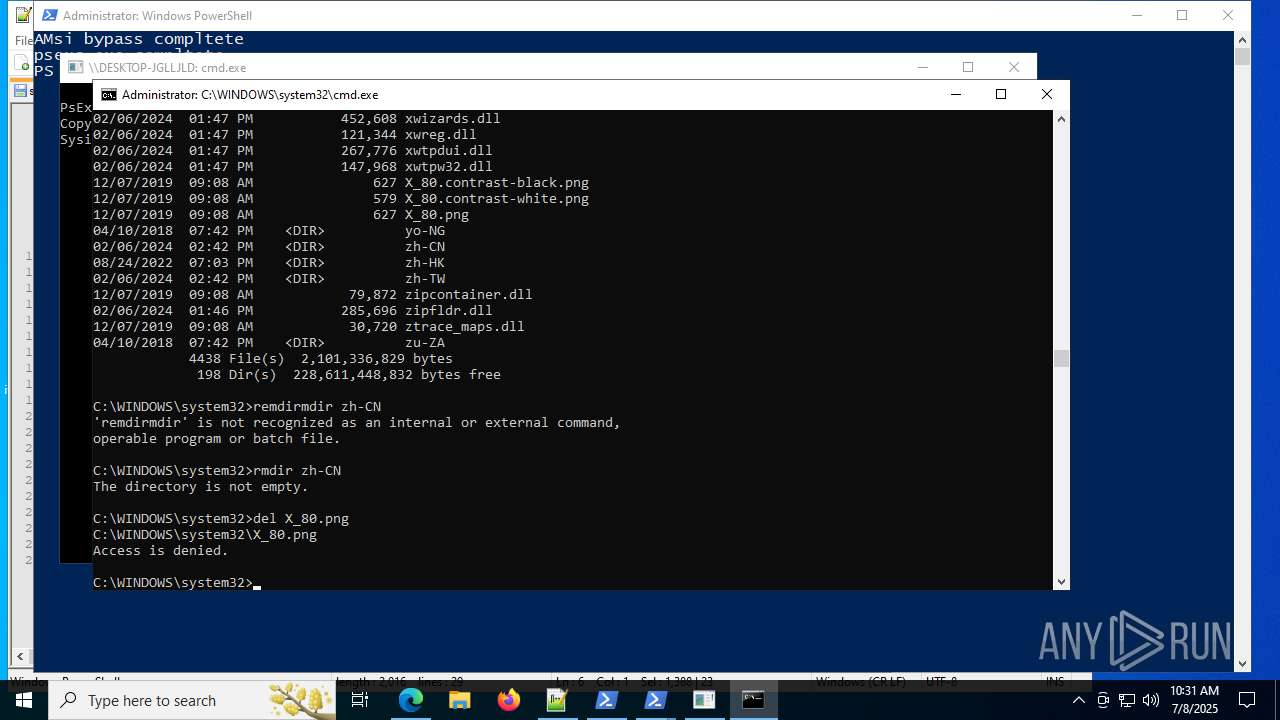Click 'remdirmdir zh-CN' command line
Image resolution: width=1280 pixels, height=720 pixels.
pyautogui.click(x=237, y=406)
